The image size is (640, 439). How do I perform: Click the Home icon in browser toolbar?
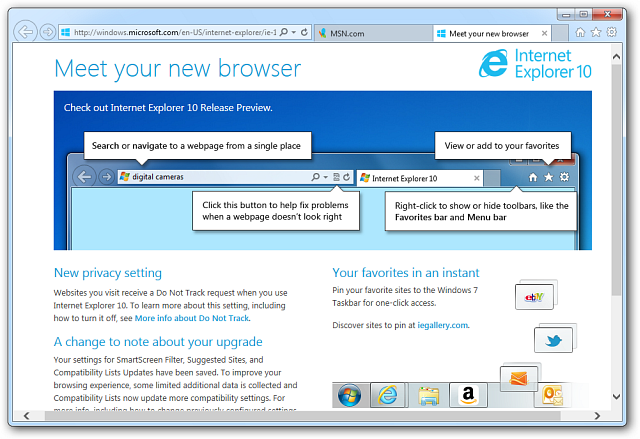coord(580,32)
